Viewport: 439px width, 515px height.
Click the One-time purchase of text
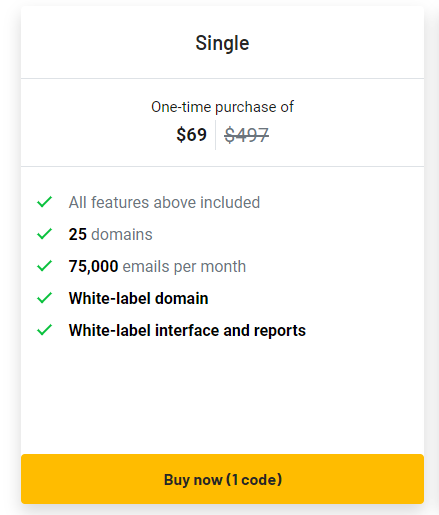point(222,107)
